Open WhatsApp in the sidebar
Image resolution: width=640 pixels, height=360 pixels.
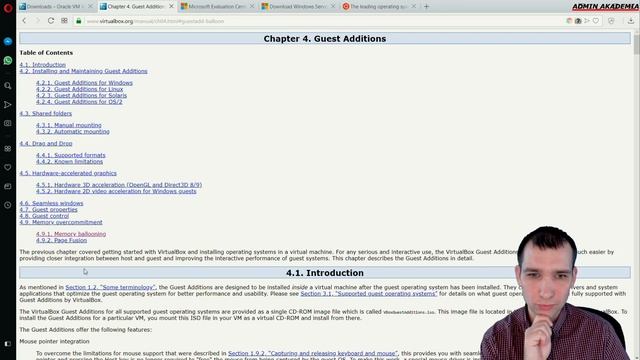coord(8,60)
